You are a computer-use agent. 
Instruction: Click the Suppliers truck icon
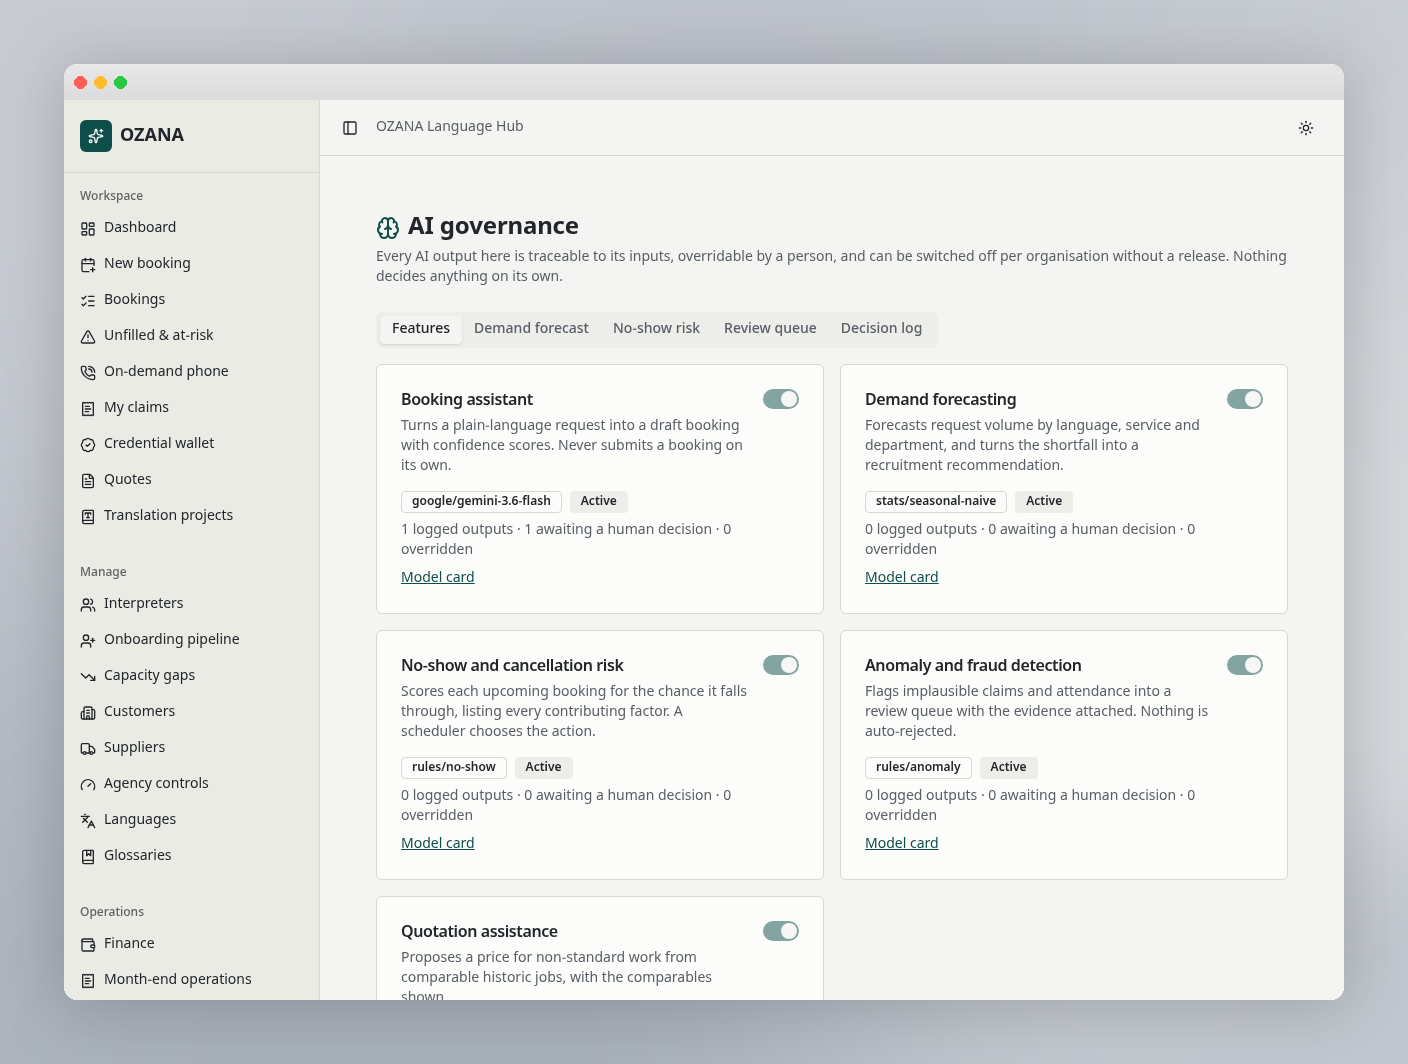[x=88, y=749]
